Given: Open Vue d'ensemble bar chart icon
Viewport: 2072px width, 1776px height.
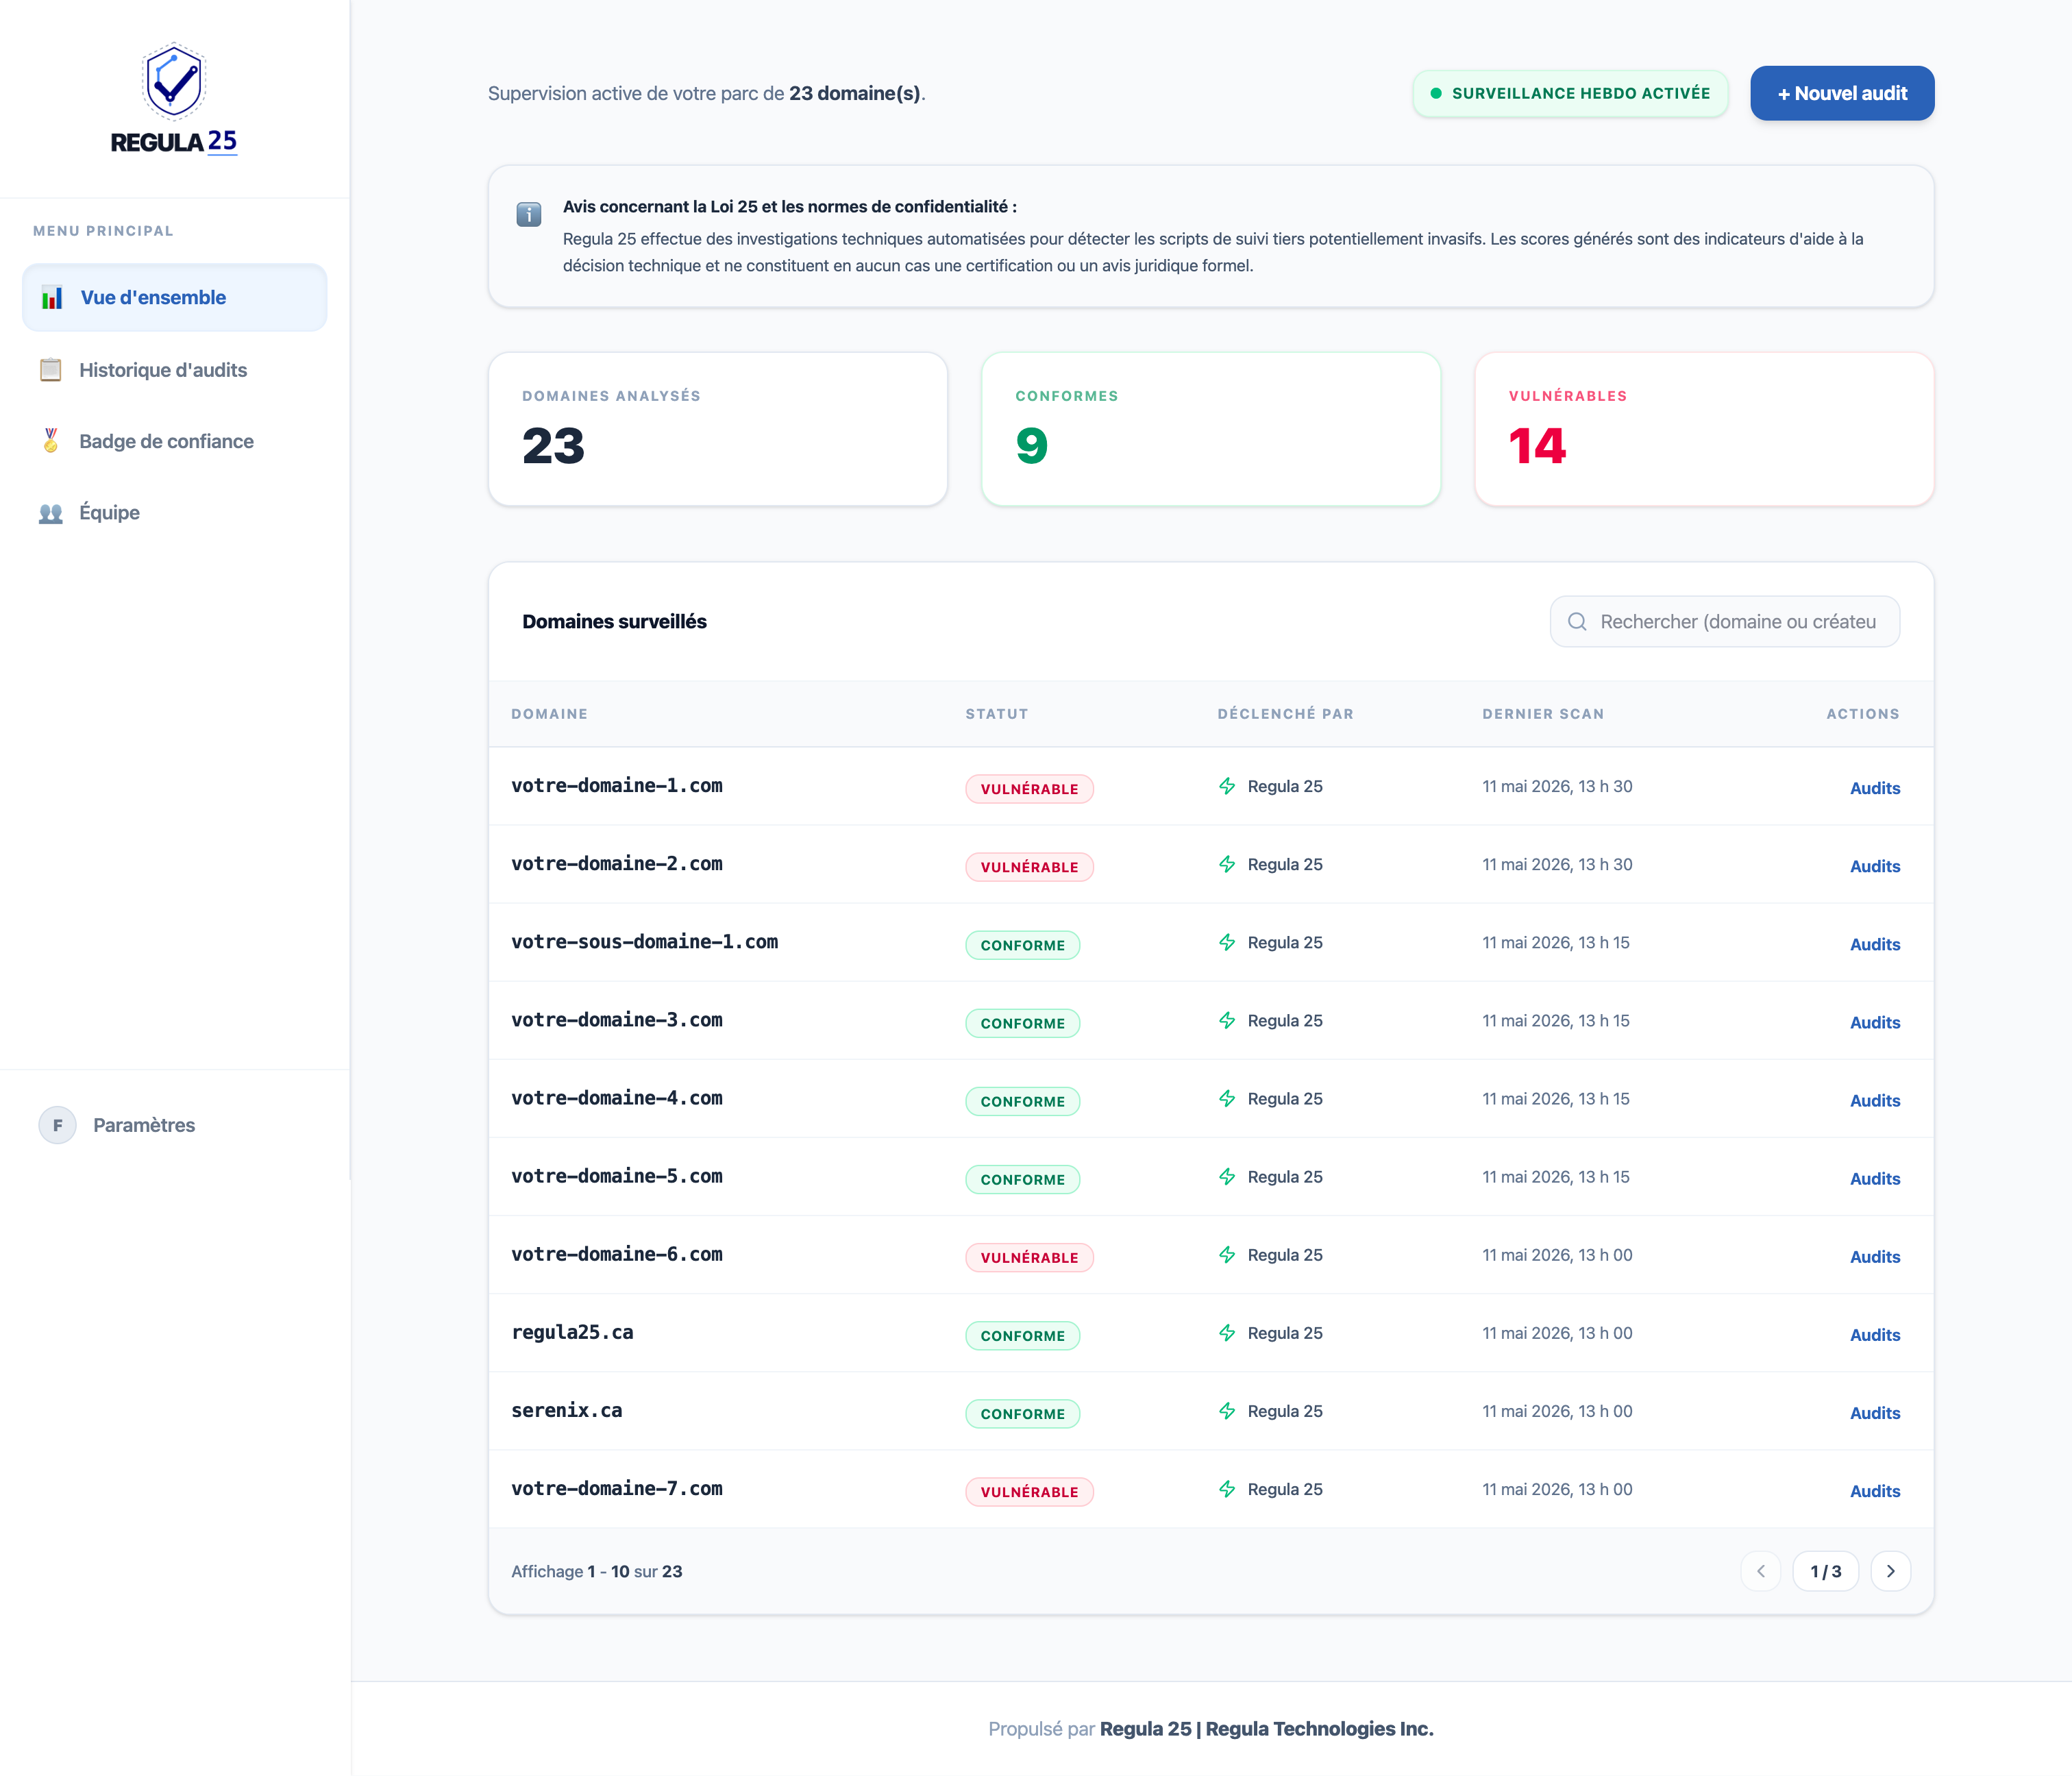Looking at the screenshot, I should point(52,298).
